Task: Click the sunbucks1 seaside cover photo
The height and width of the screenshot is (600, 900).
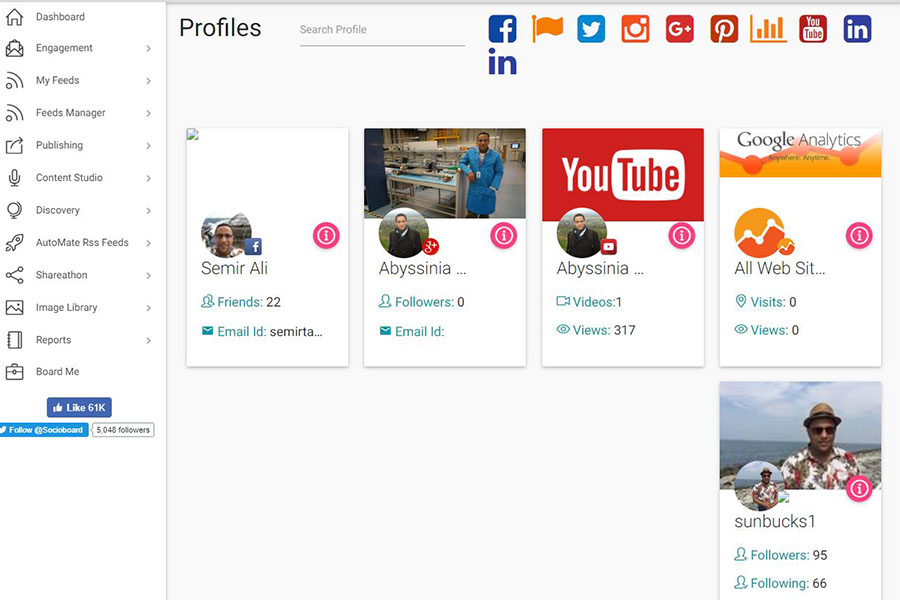Action: coord(800,435)
